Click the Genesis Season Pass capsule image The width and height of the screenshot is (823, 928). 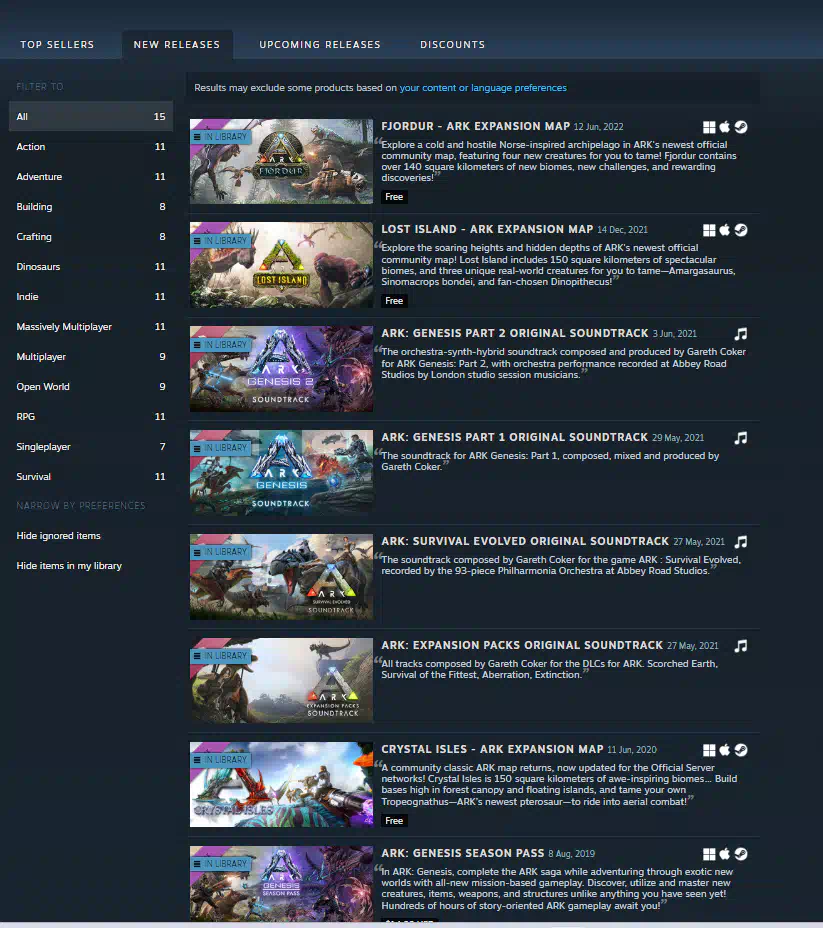pyautogui.click(x=282, y=884)
